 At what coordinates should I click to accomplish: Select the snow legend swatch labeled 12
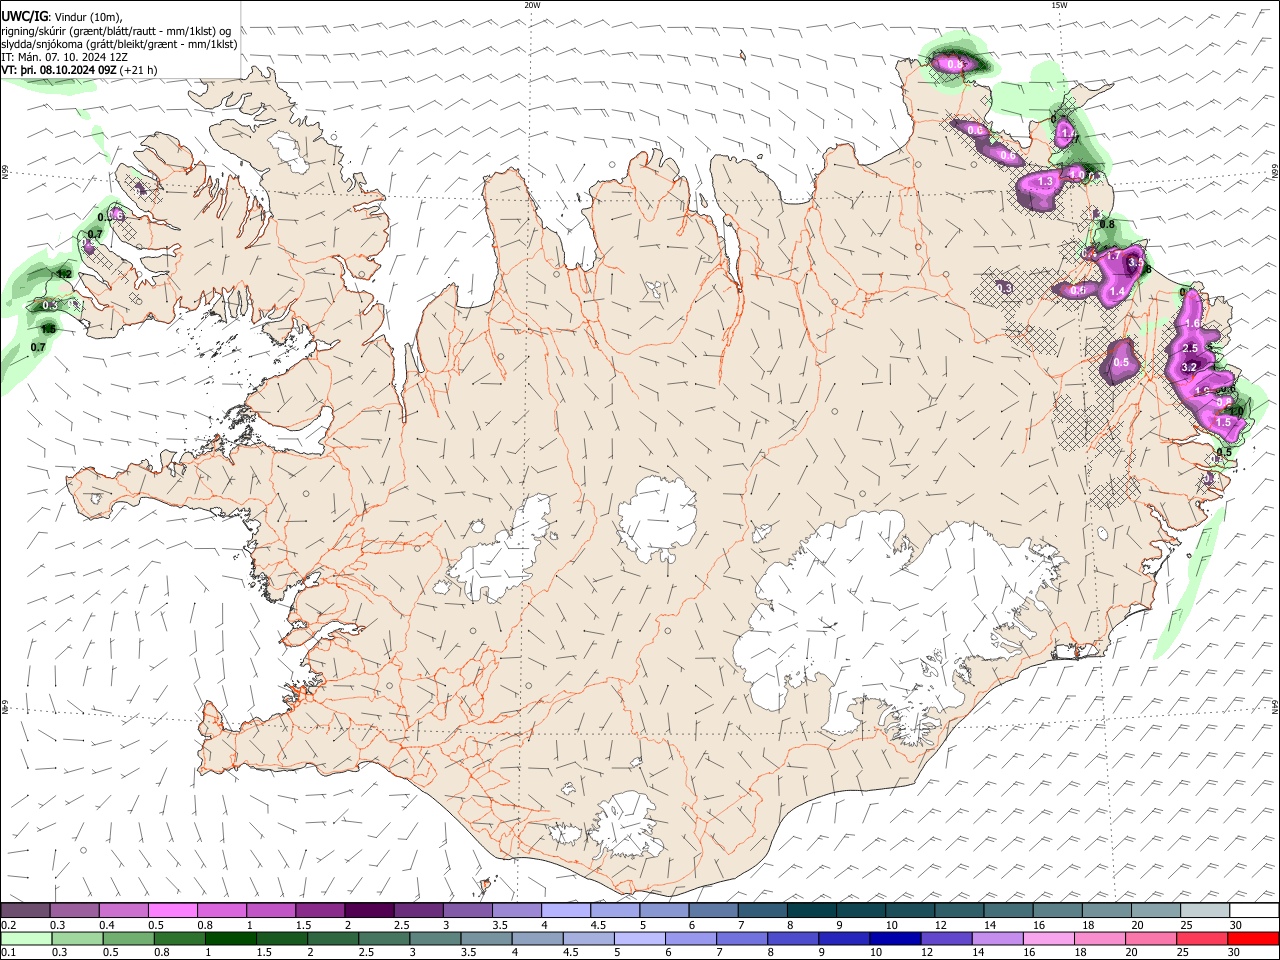coord(960,910)
